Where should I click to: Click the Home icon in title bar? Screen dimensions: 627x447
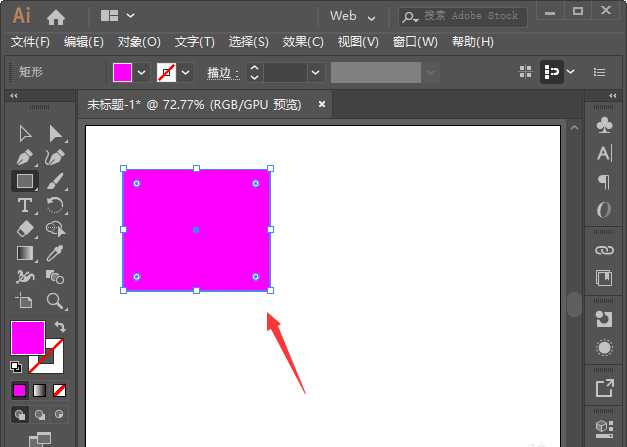(56, 16)
